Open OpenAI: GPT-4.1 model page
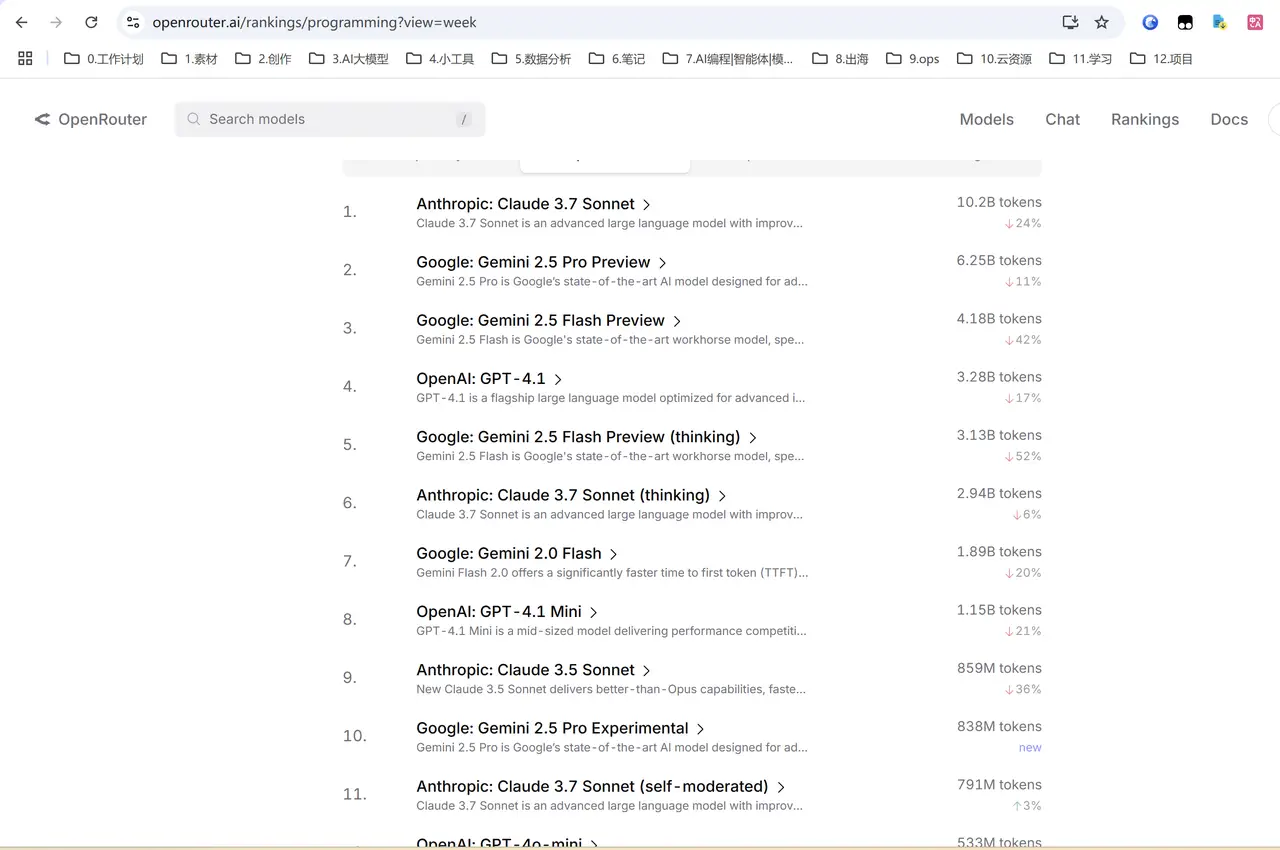1280x850 pixels. click(490, 379)
